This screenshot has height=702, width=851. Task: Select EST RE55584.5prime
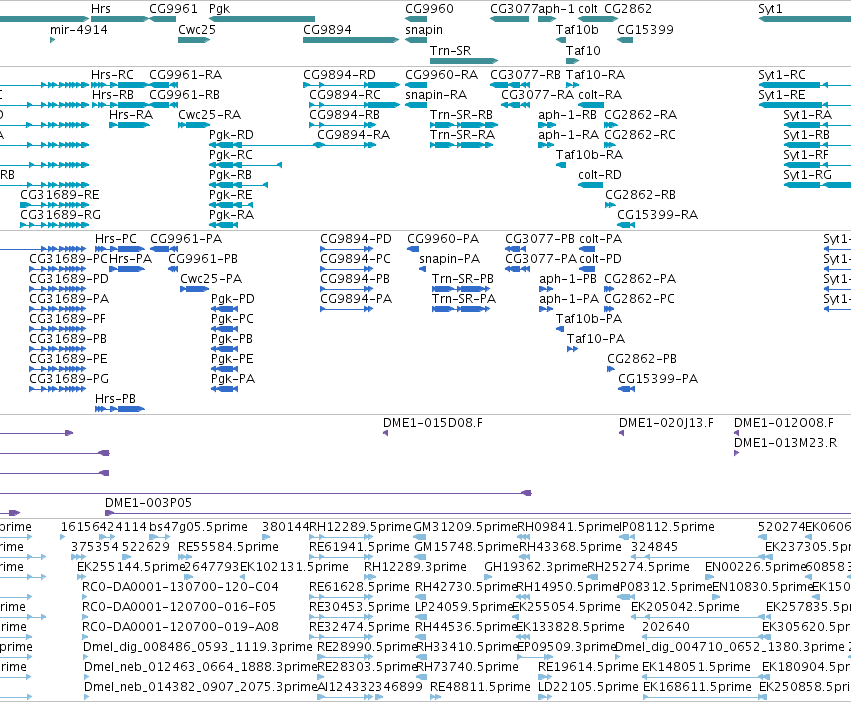point(228,547)
